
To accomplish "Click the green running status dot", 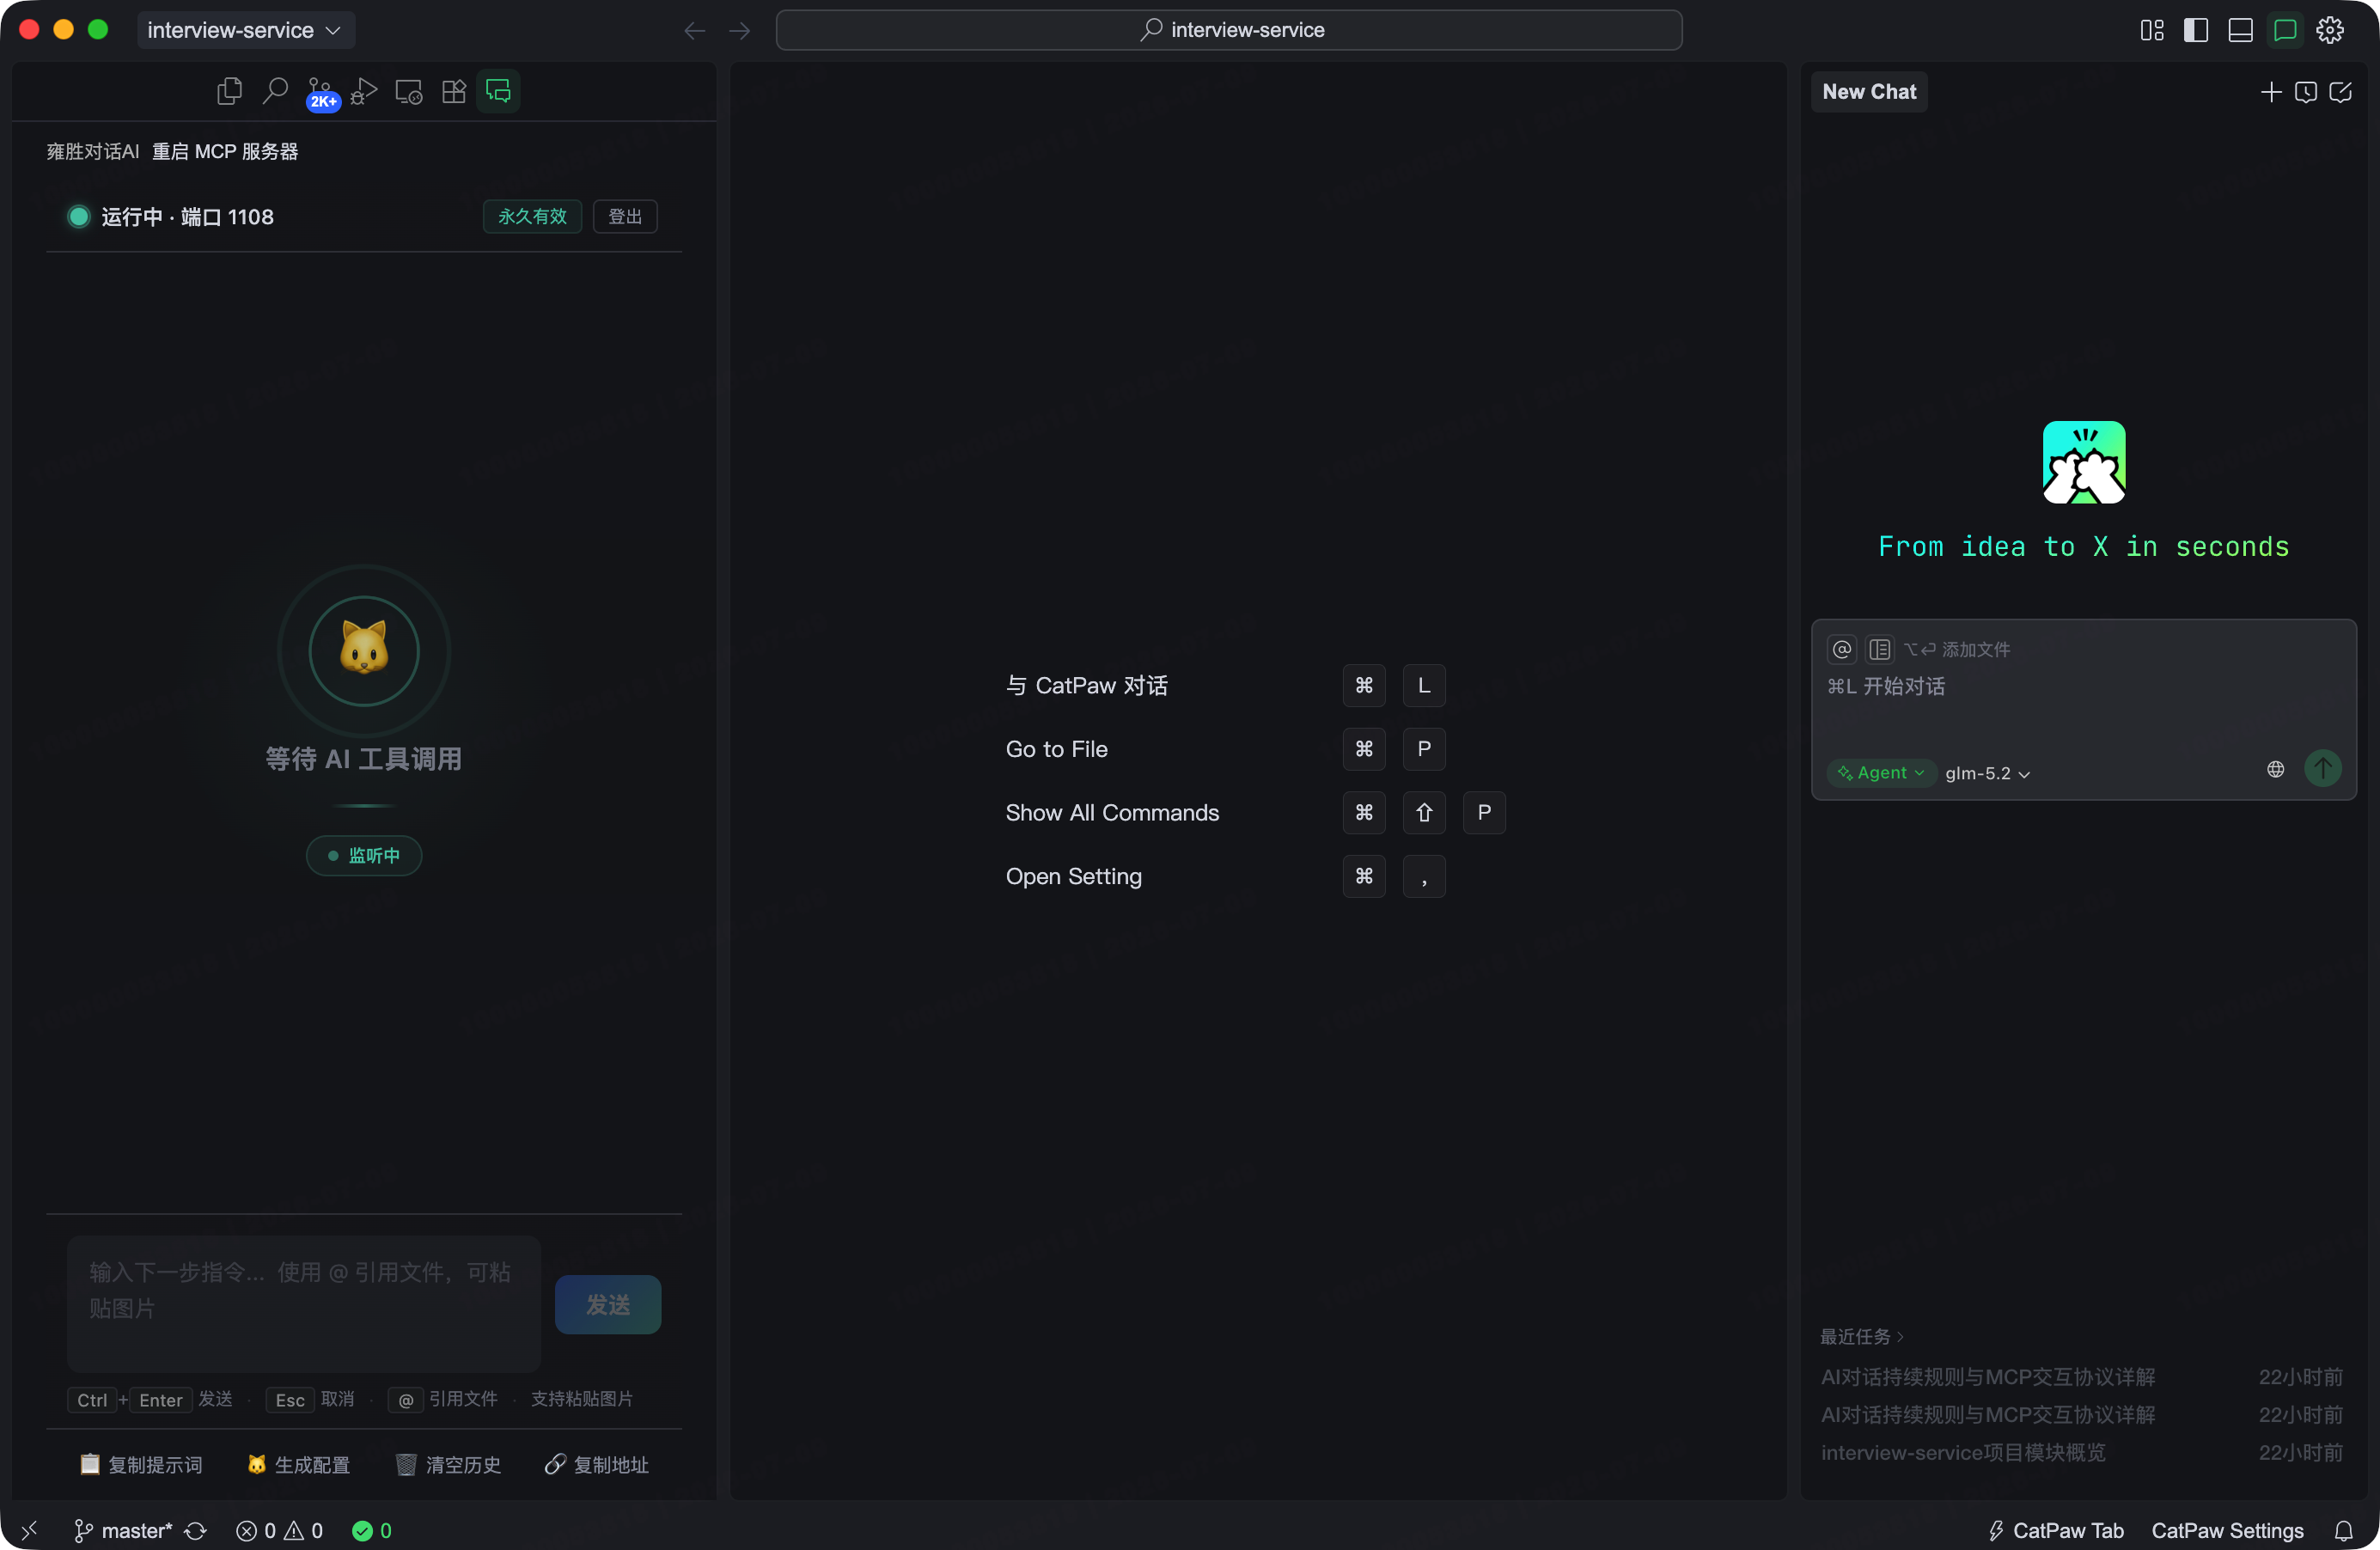I will pyautogui.click(x=78, y=217).
